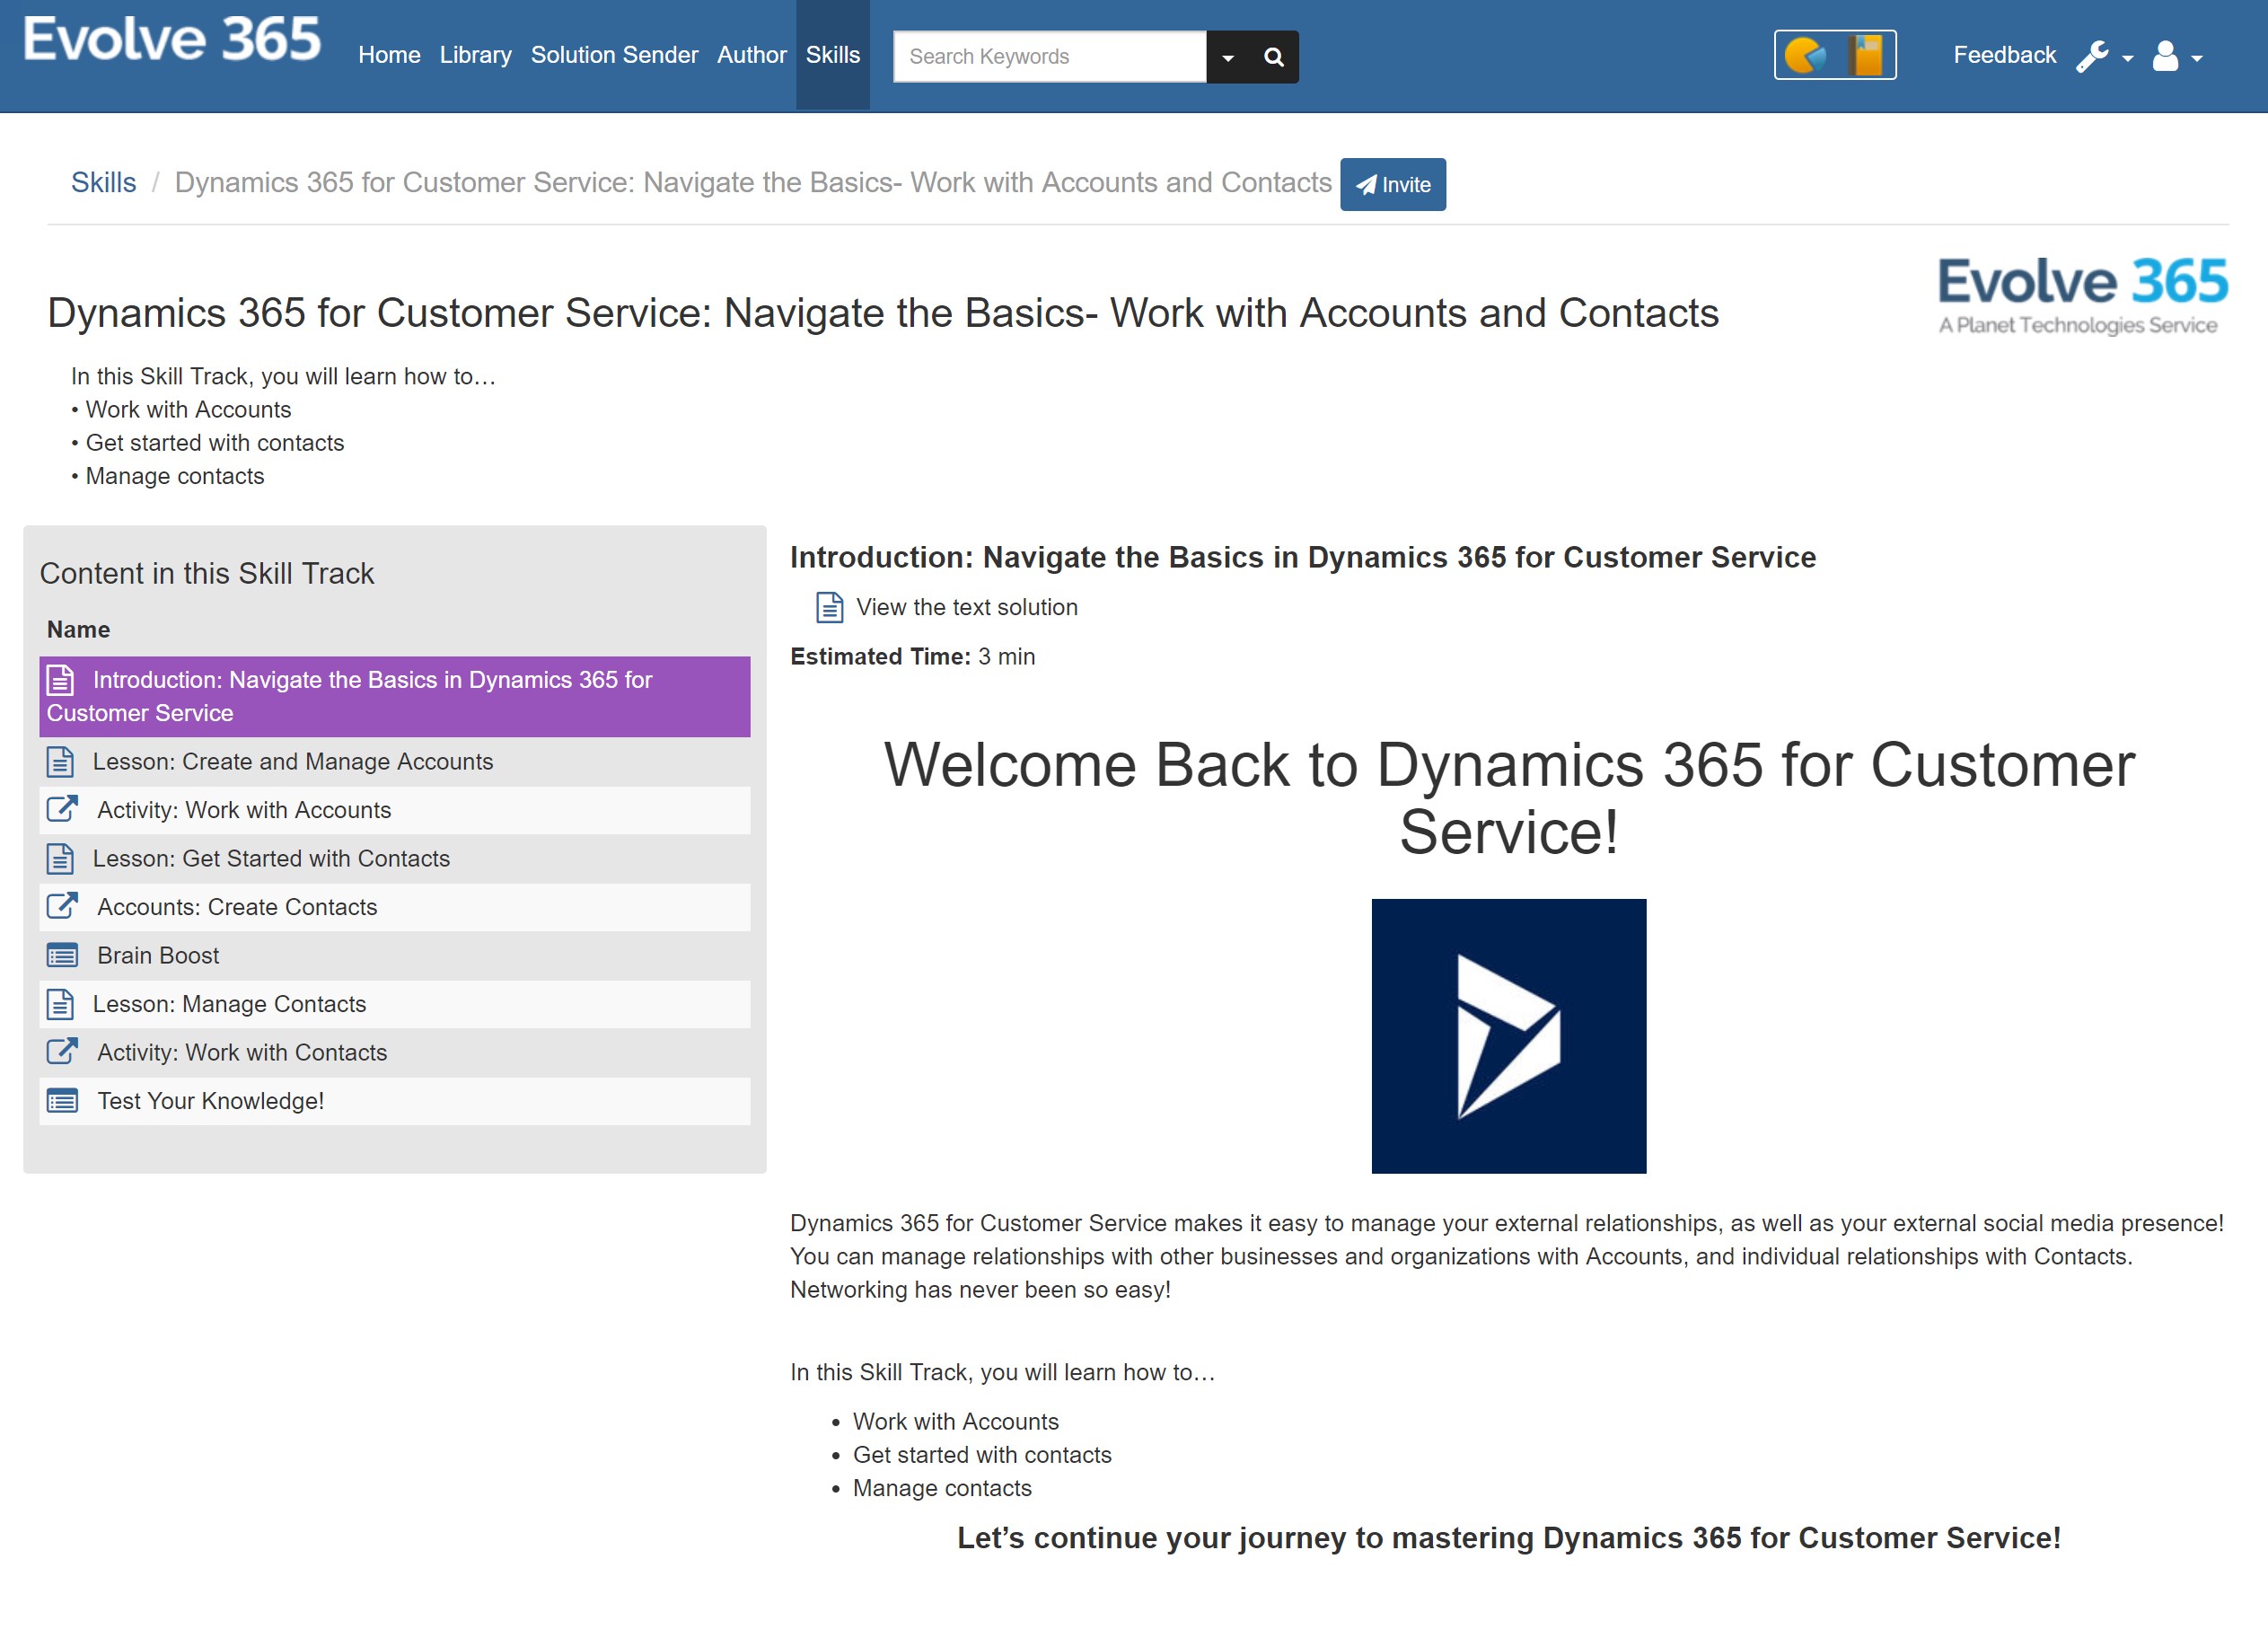Click the Invite button
2268x1647 pixels.
pyautogui.click(x=1392, y=184)
